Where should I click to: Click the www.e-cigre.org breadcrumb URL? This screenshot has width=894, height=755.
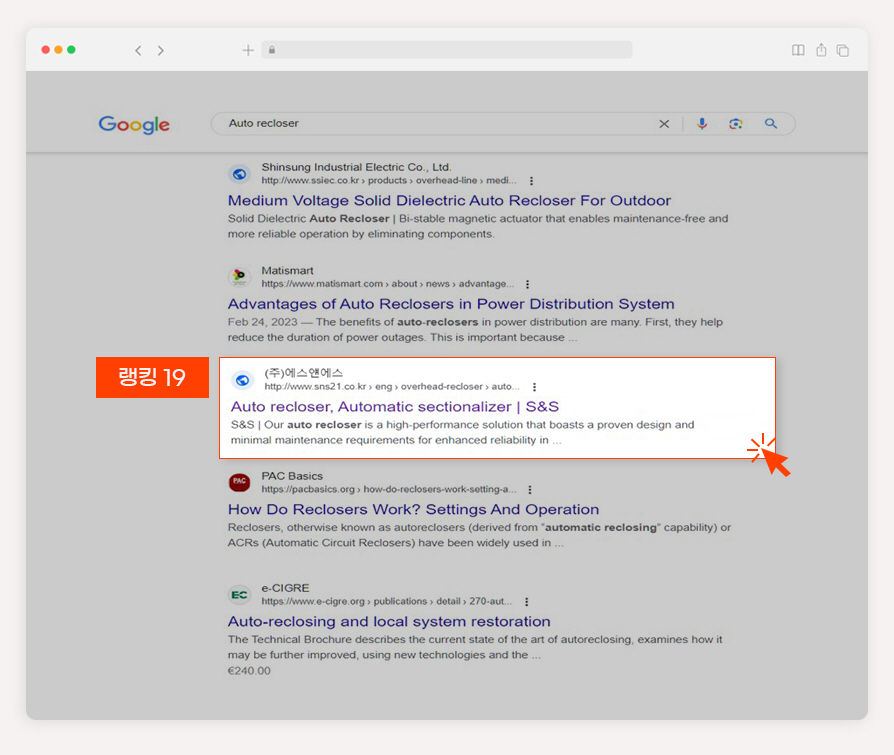pyautogui.click(x=387, y=602)
